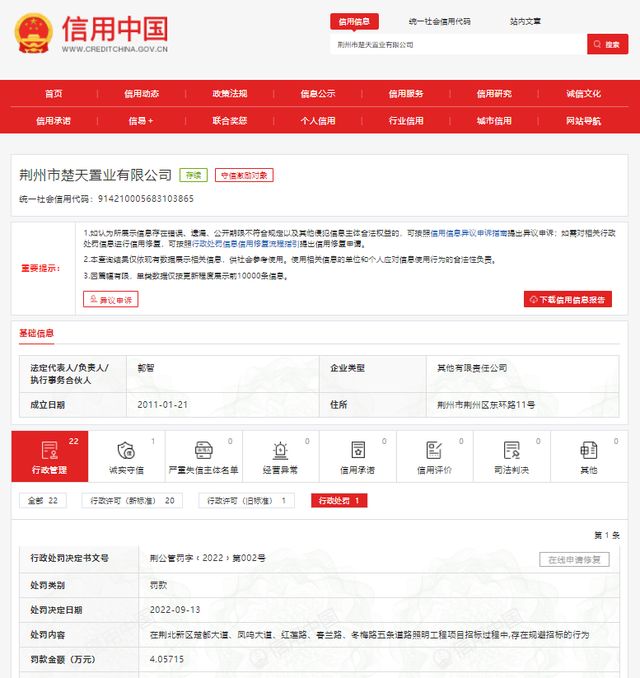Select the 信用信息 search tab

(x=354, y=21)
